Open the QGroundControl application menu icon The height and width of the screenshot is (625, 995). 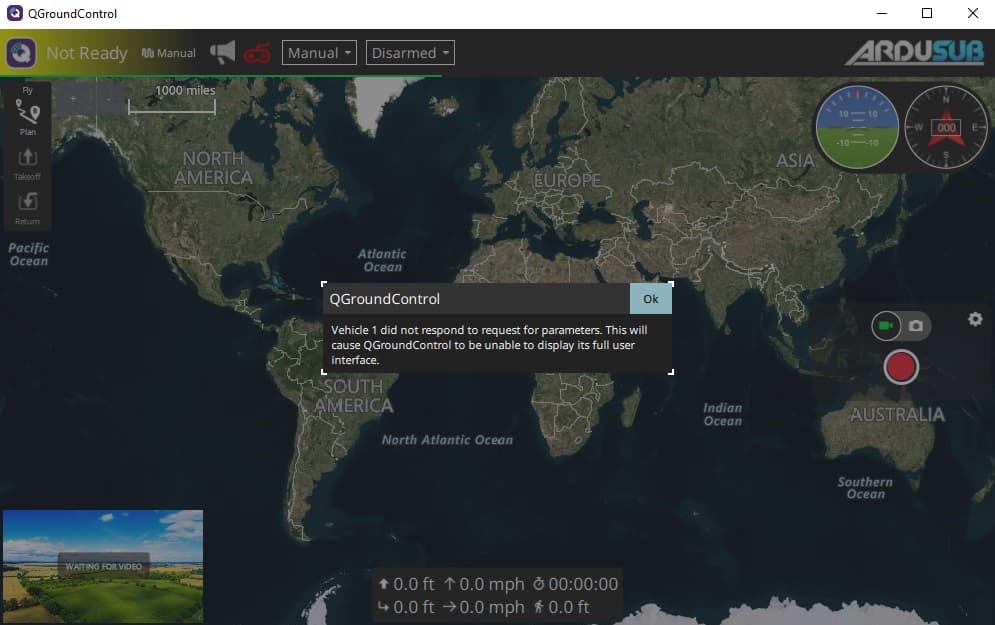pos(21,53)
